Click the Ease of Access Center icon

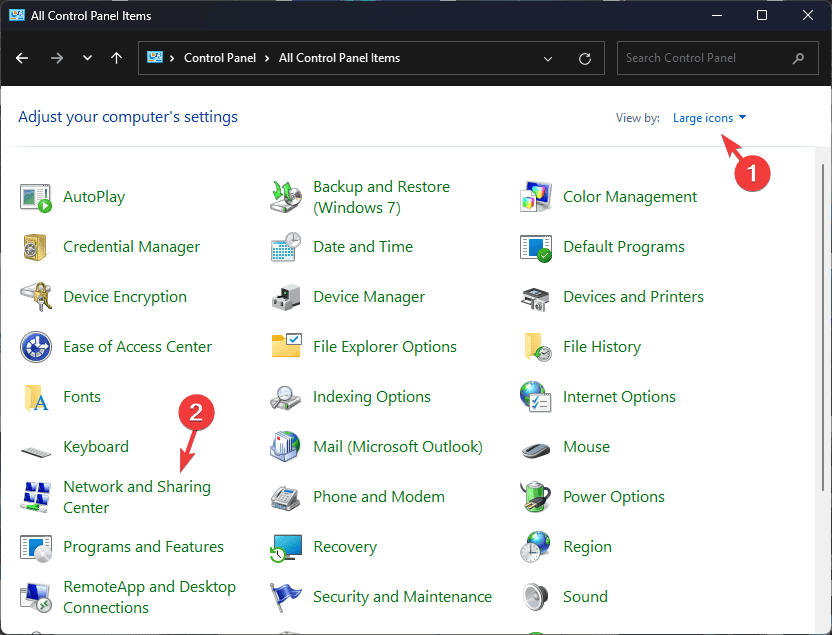(x=36, y=347)
